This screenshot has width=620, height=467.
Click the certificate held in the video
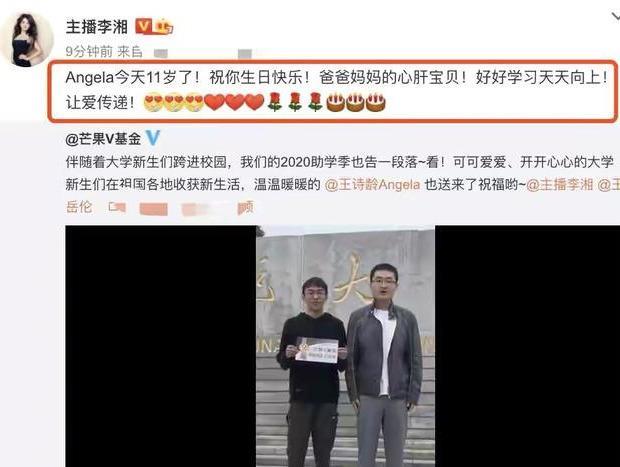316,350
